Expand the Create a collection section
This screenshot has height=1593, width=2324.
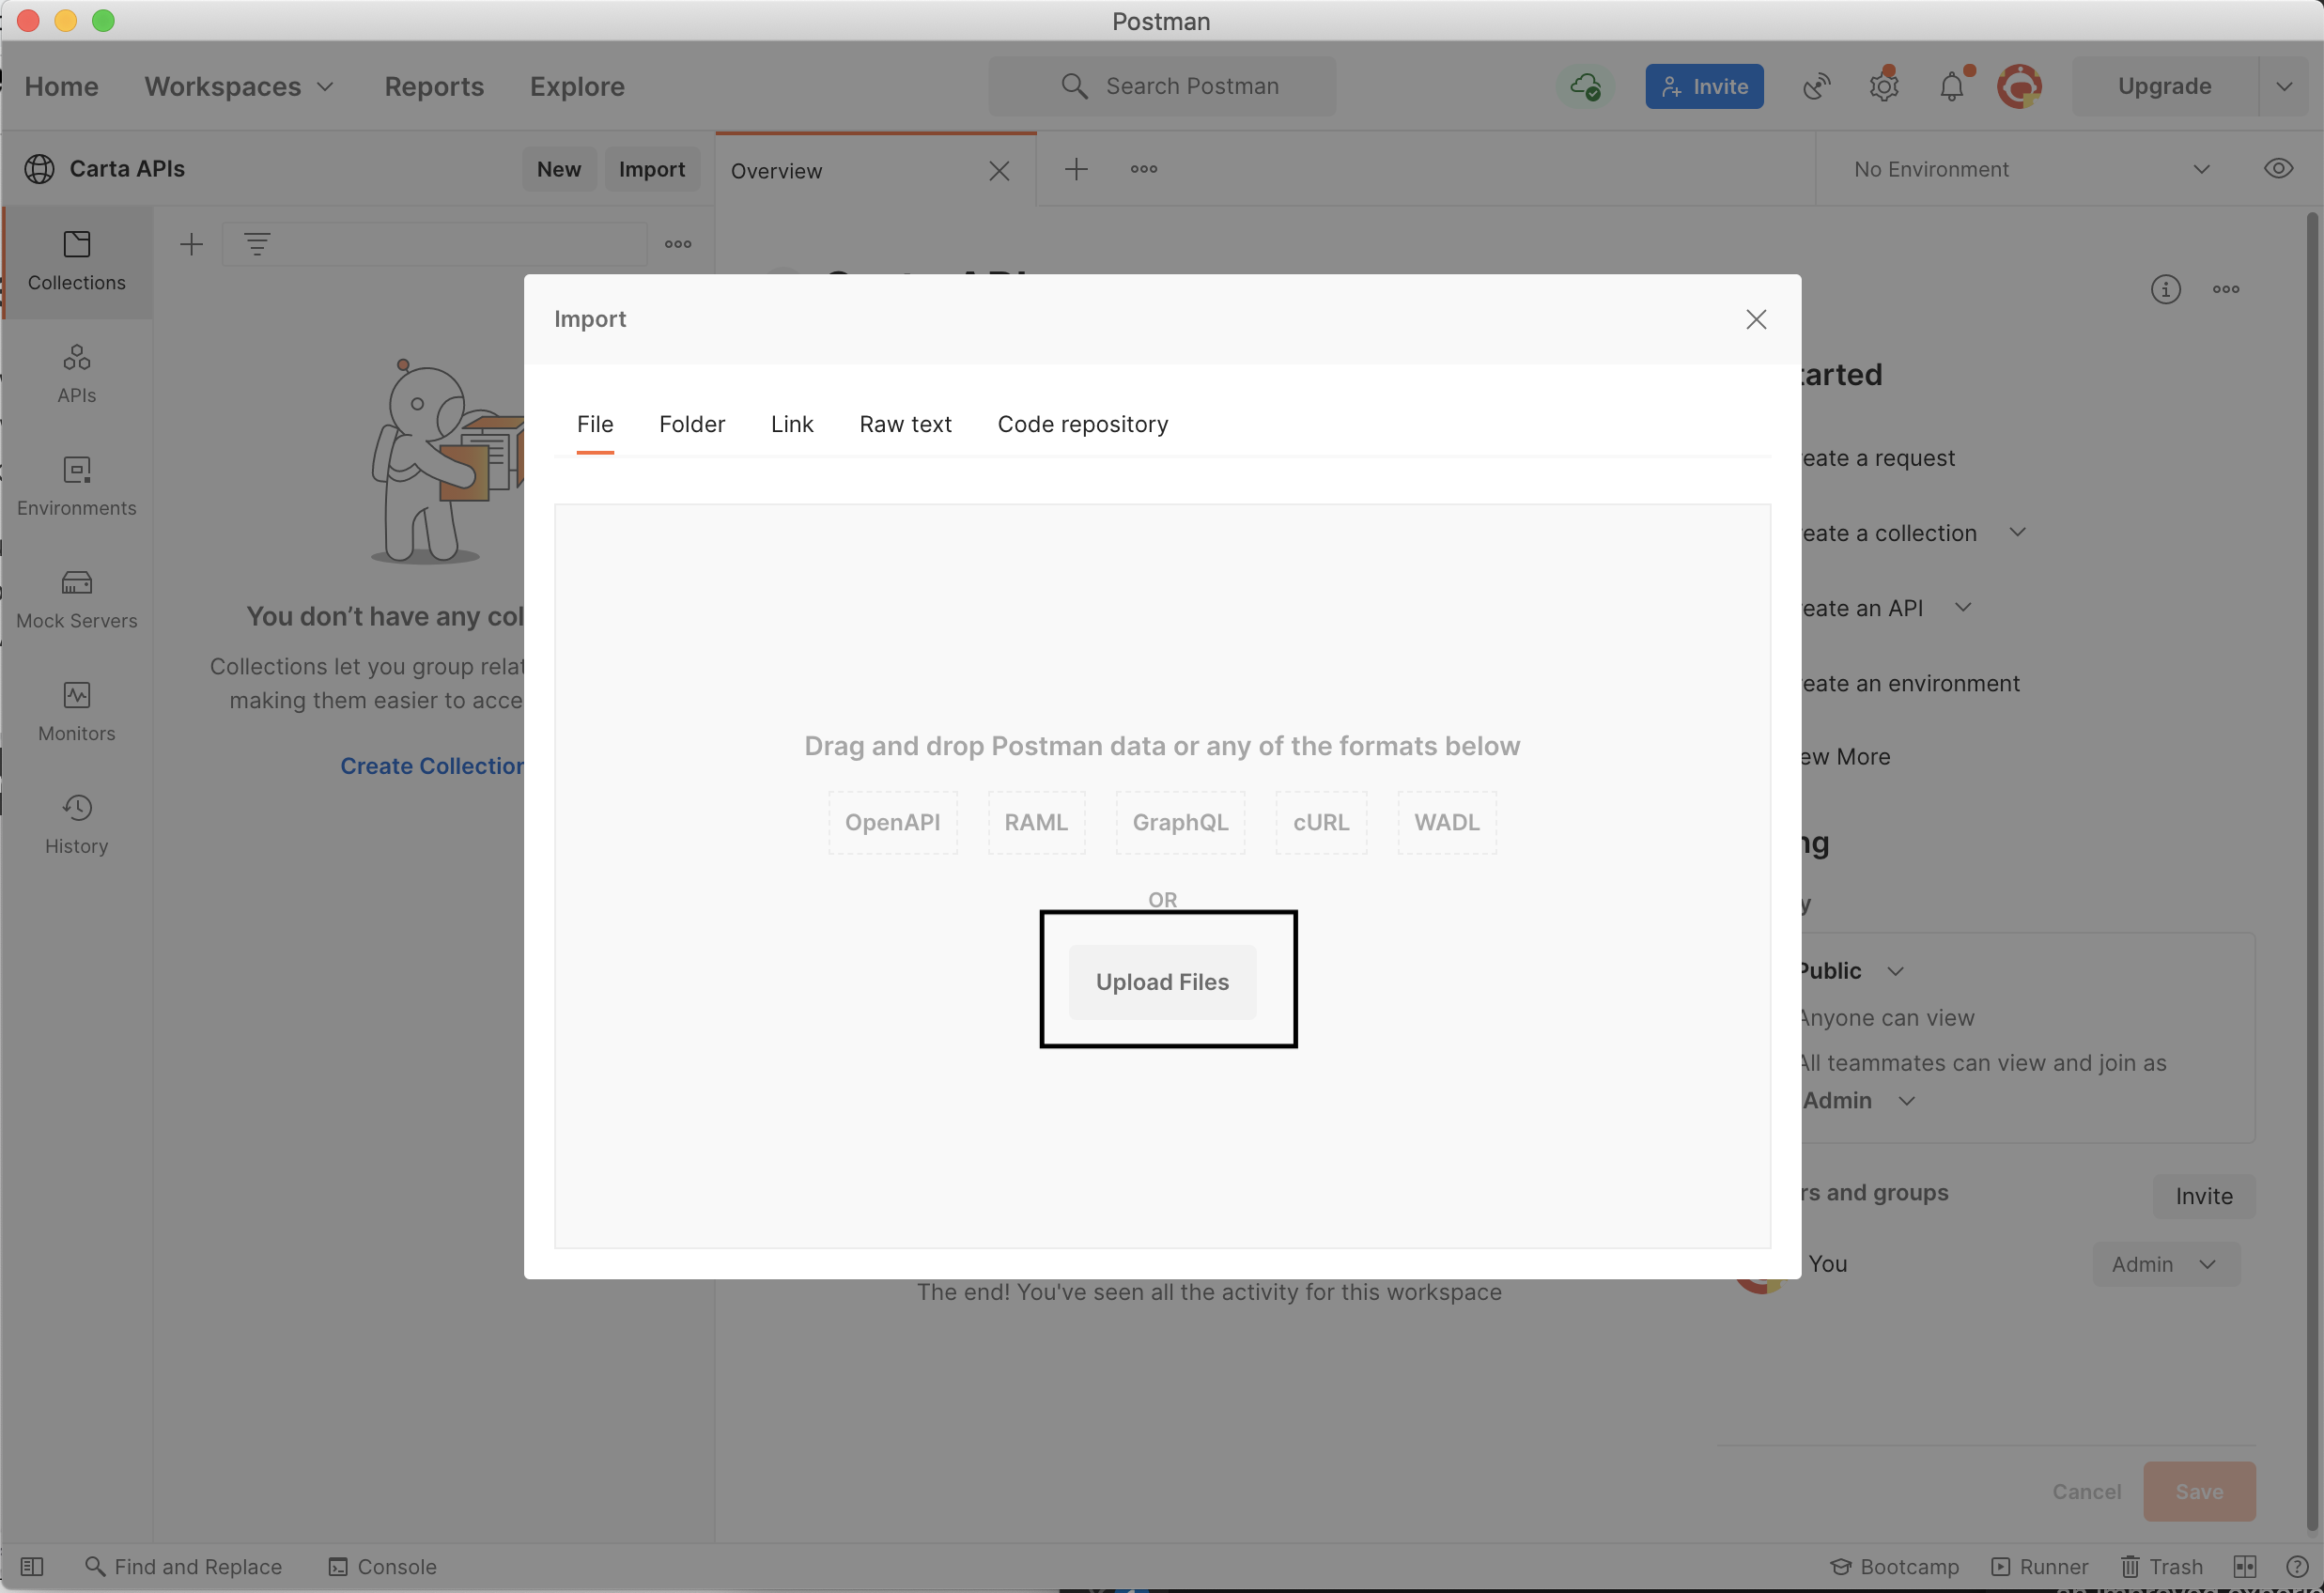coord(2018,533)
